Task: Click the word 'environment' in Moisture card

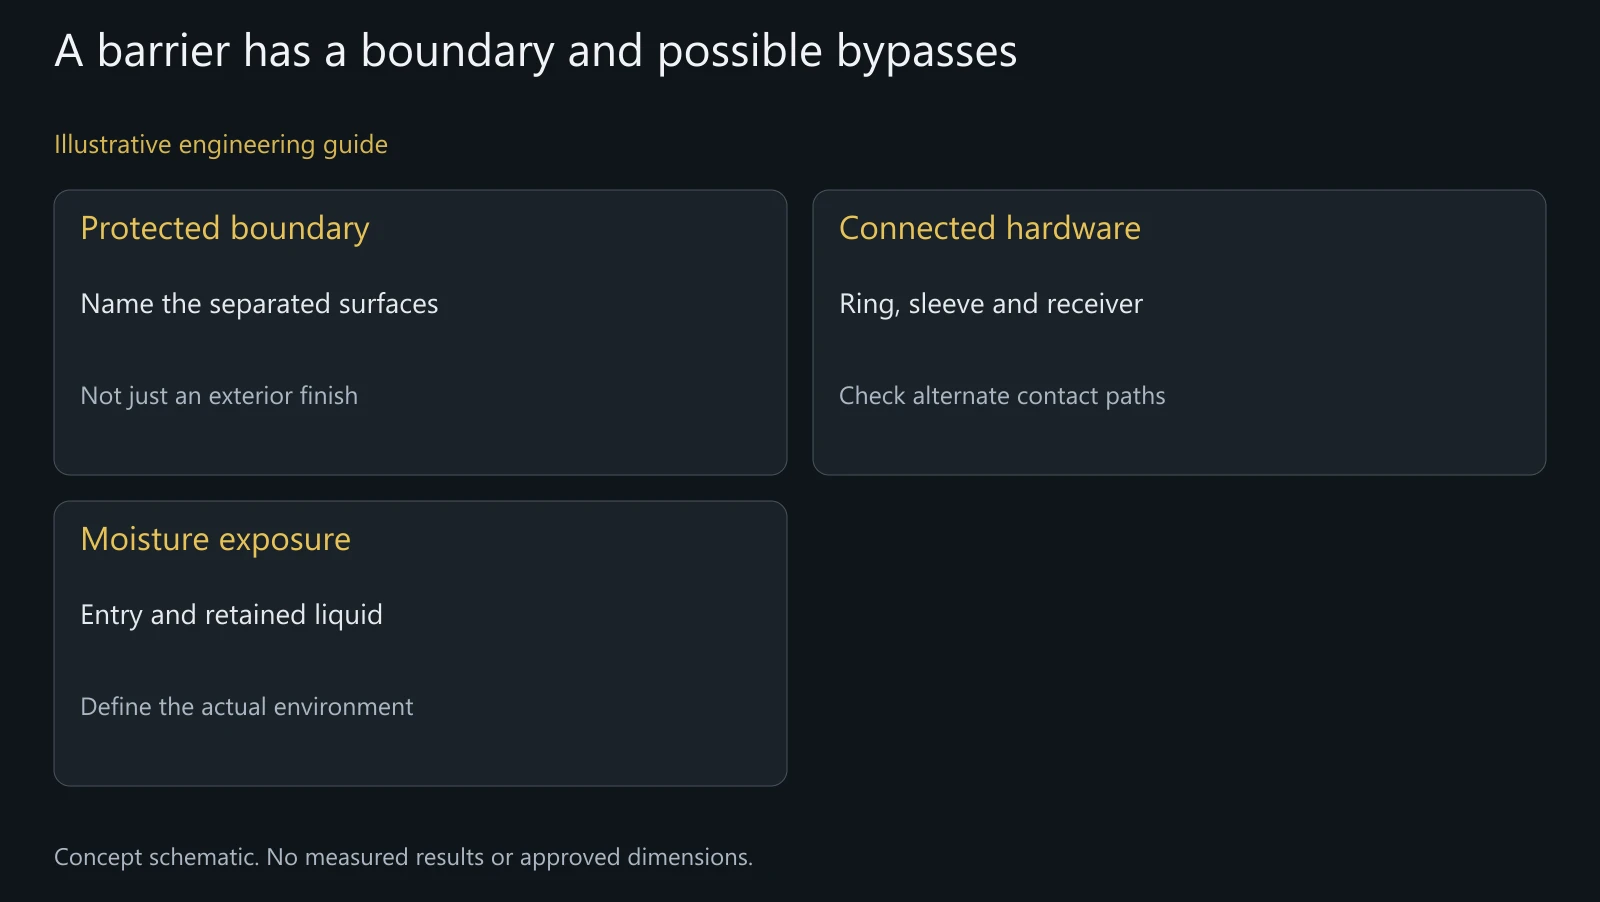Action: pos(343,707)
